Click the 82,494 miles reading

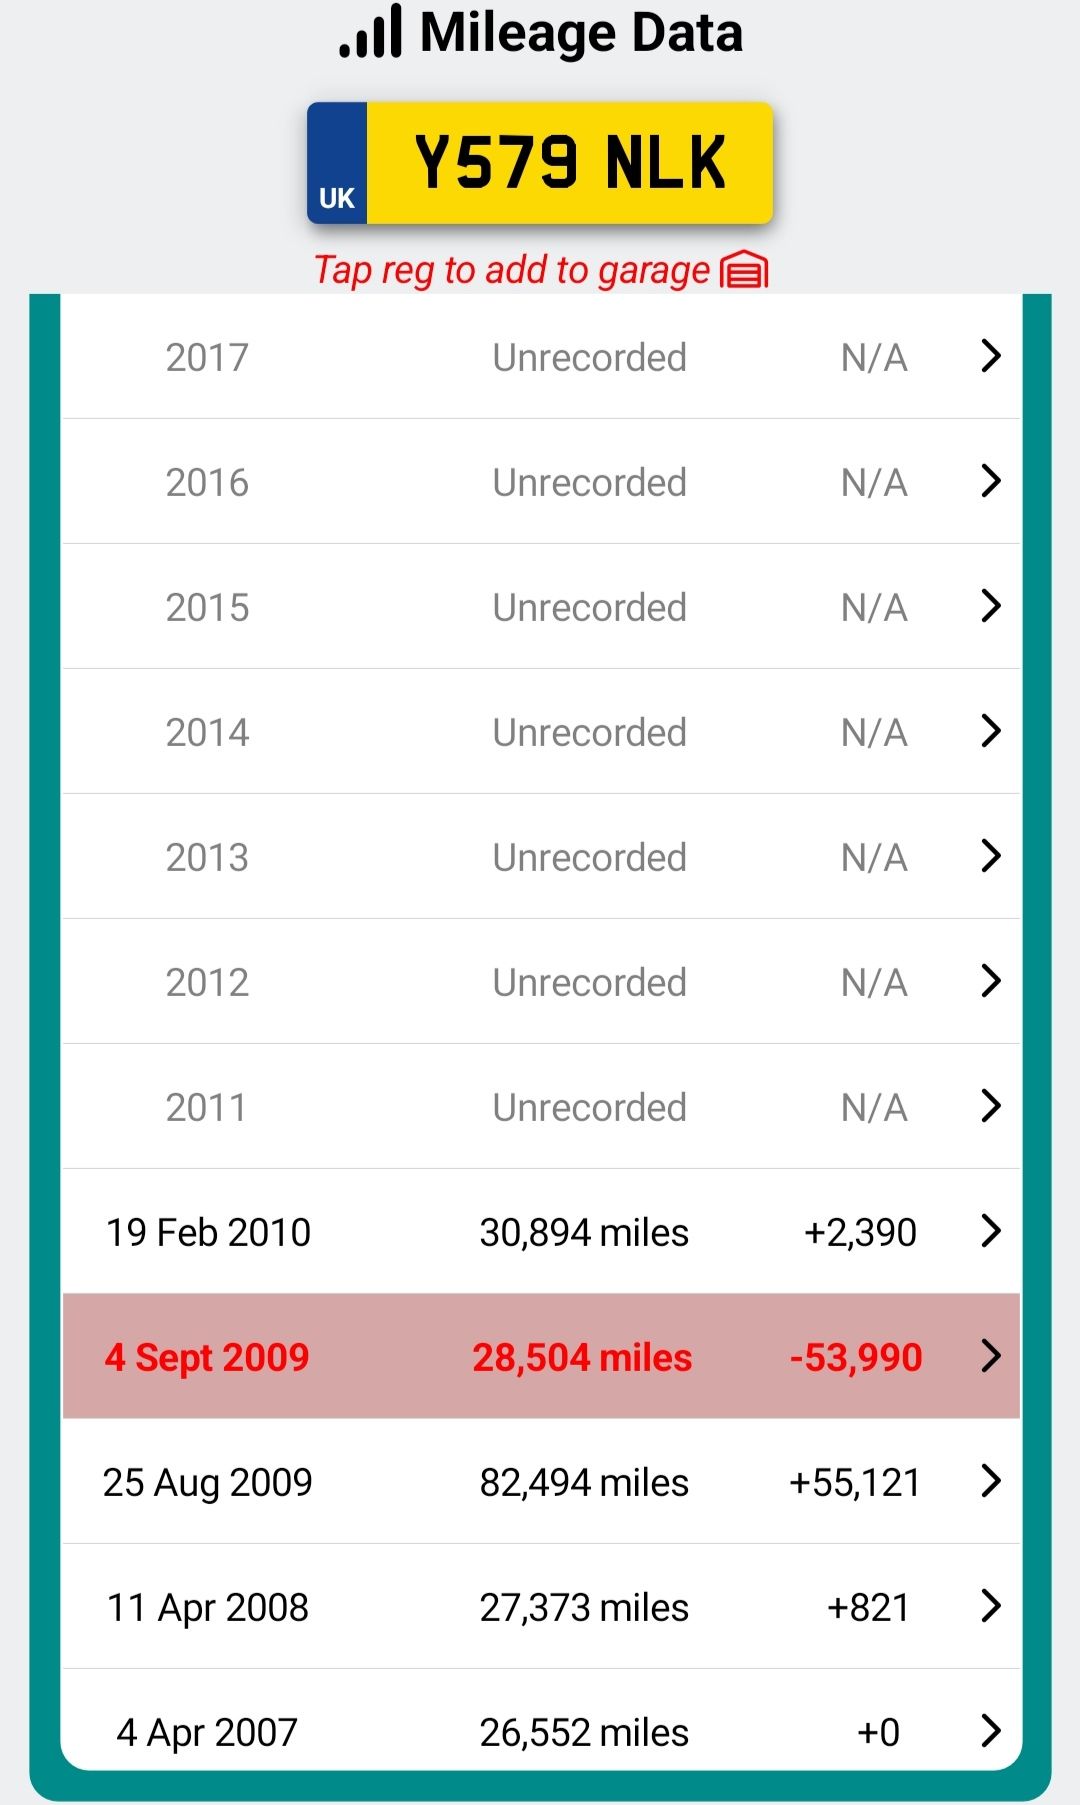click(x=584, y=1482)
